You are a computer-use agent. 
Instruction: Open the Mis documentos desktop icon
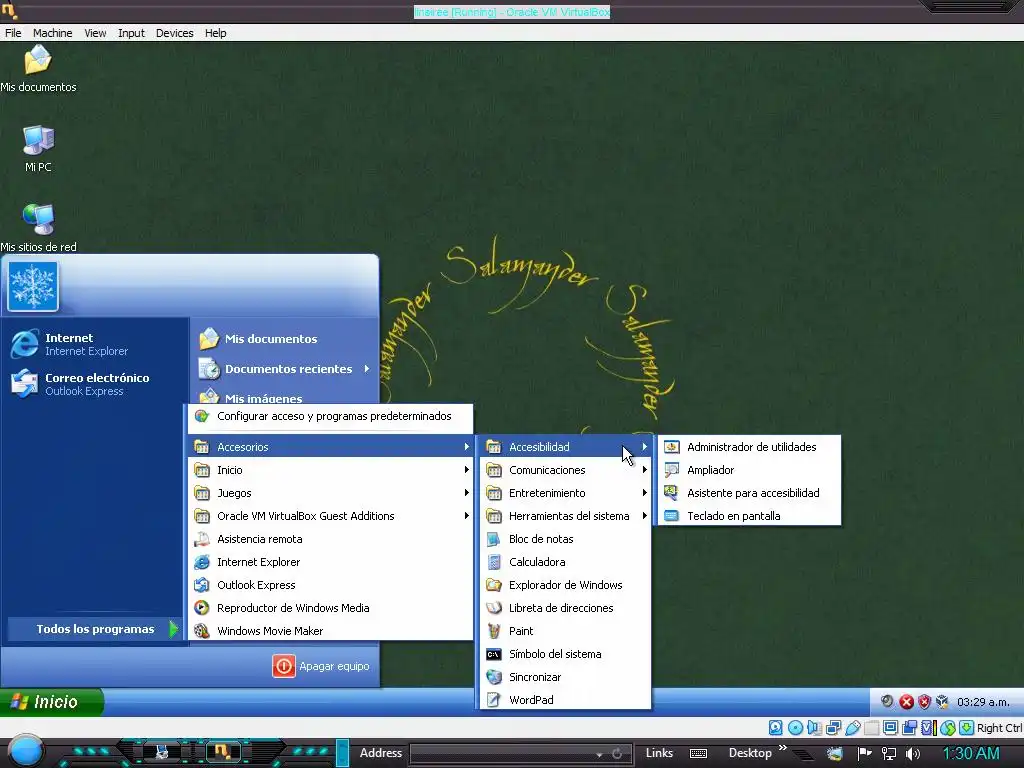(x=38, y=68)
